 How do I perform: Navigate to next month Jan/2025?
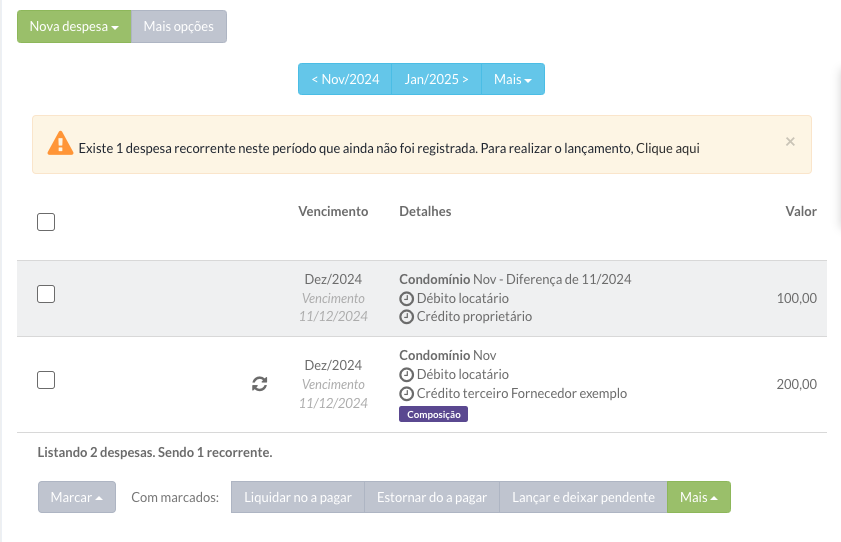click(x=437, y=80)
